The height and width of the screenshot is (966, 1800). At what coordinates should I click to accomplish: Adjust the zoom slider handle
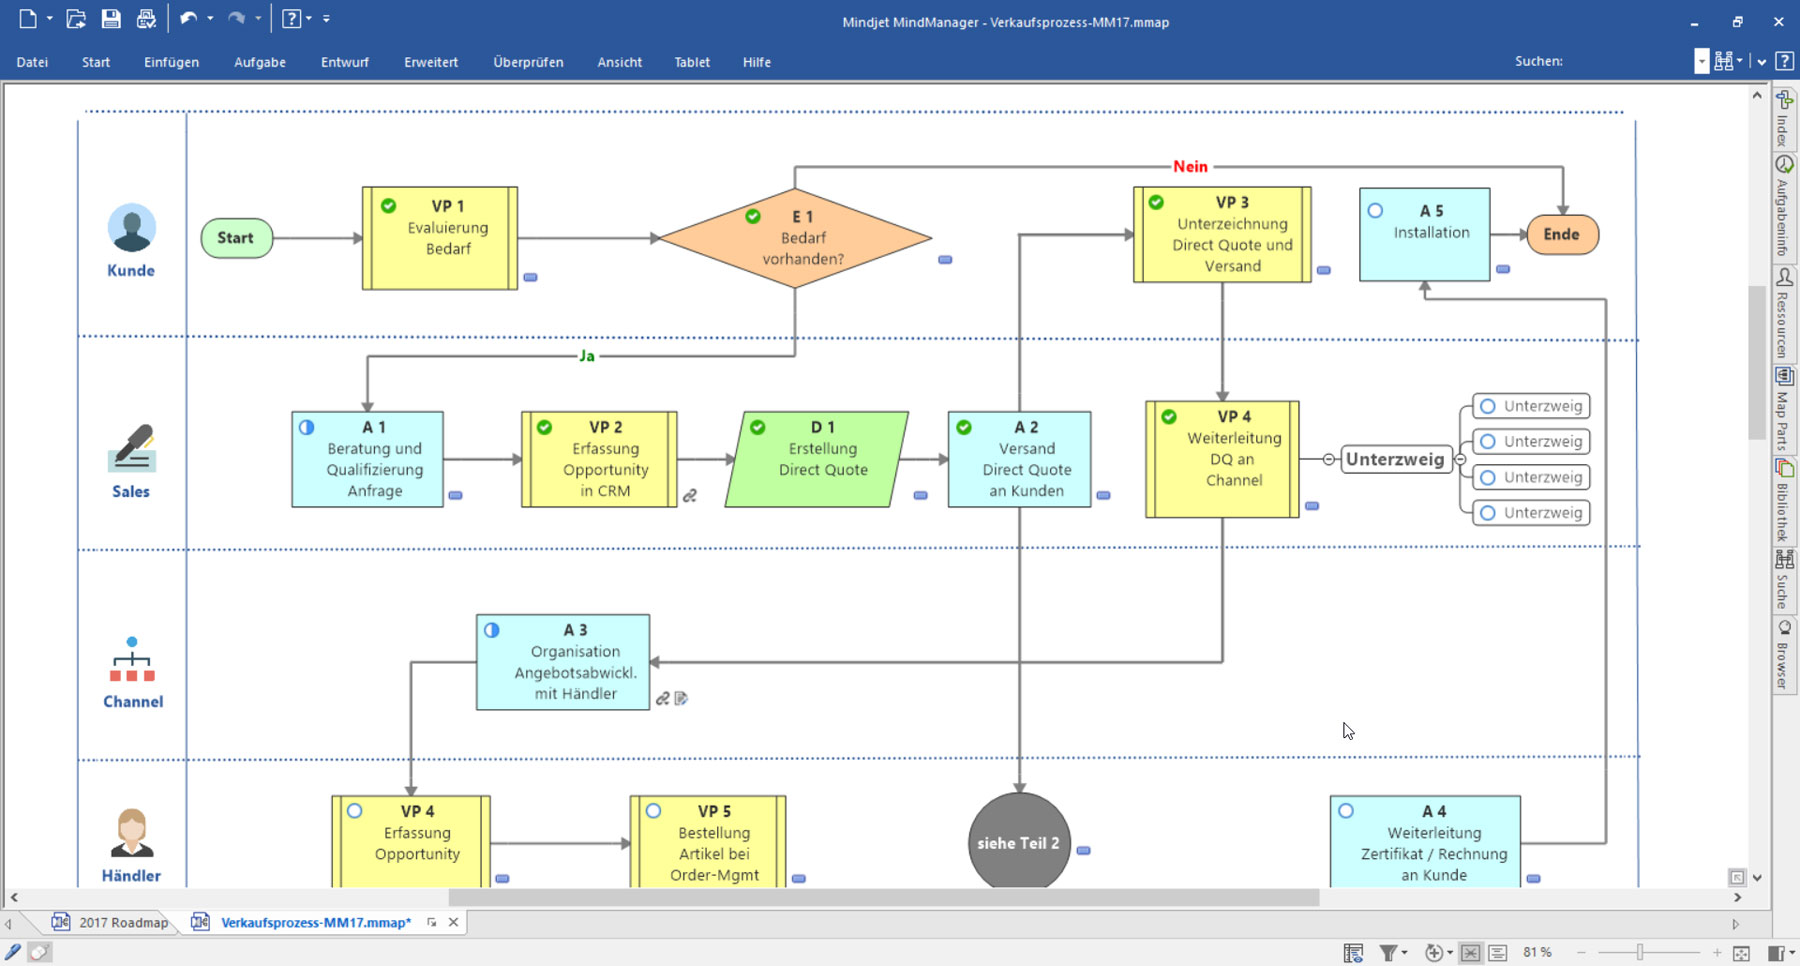(x=1640, y=953)
